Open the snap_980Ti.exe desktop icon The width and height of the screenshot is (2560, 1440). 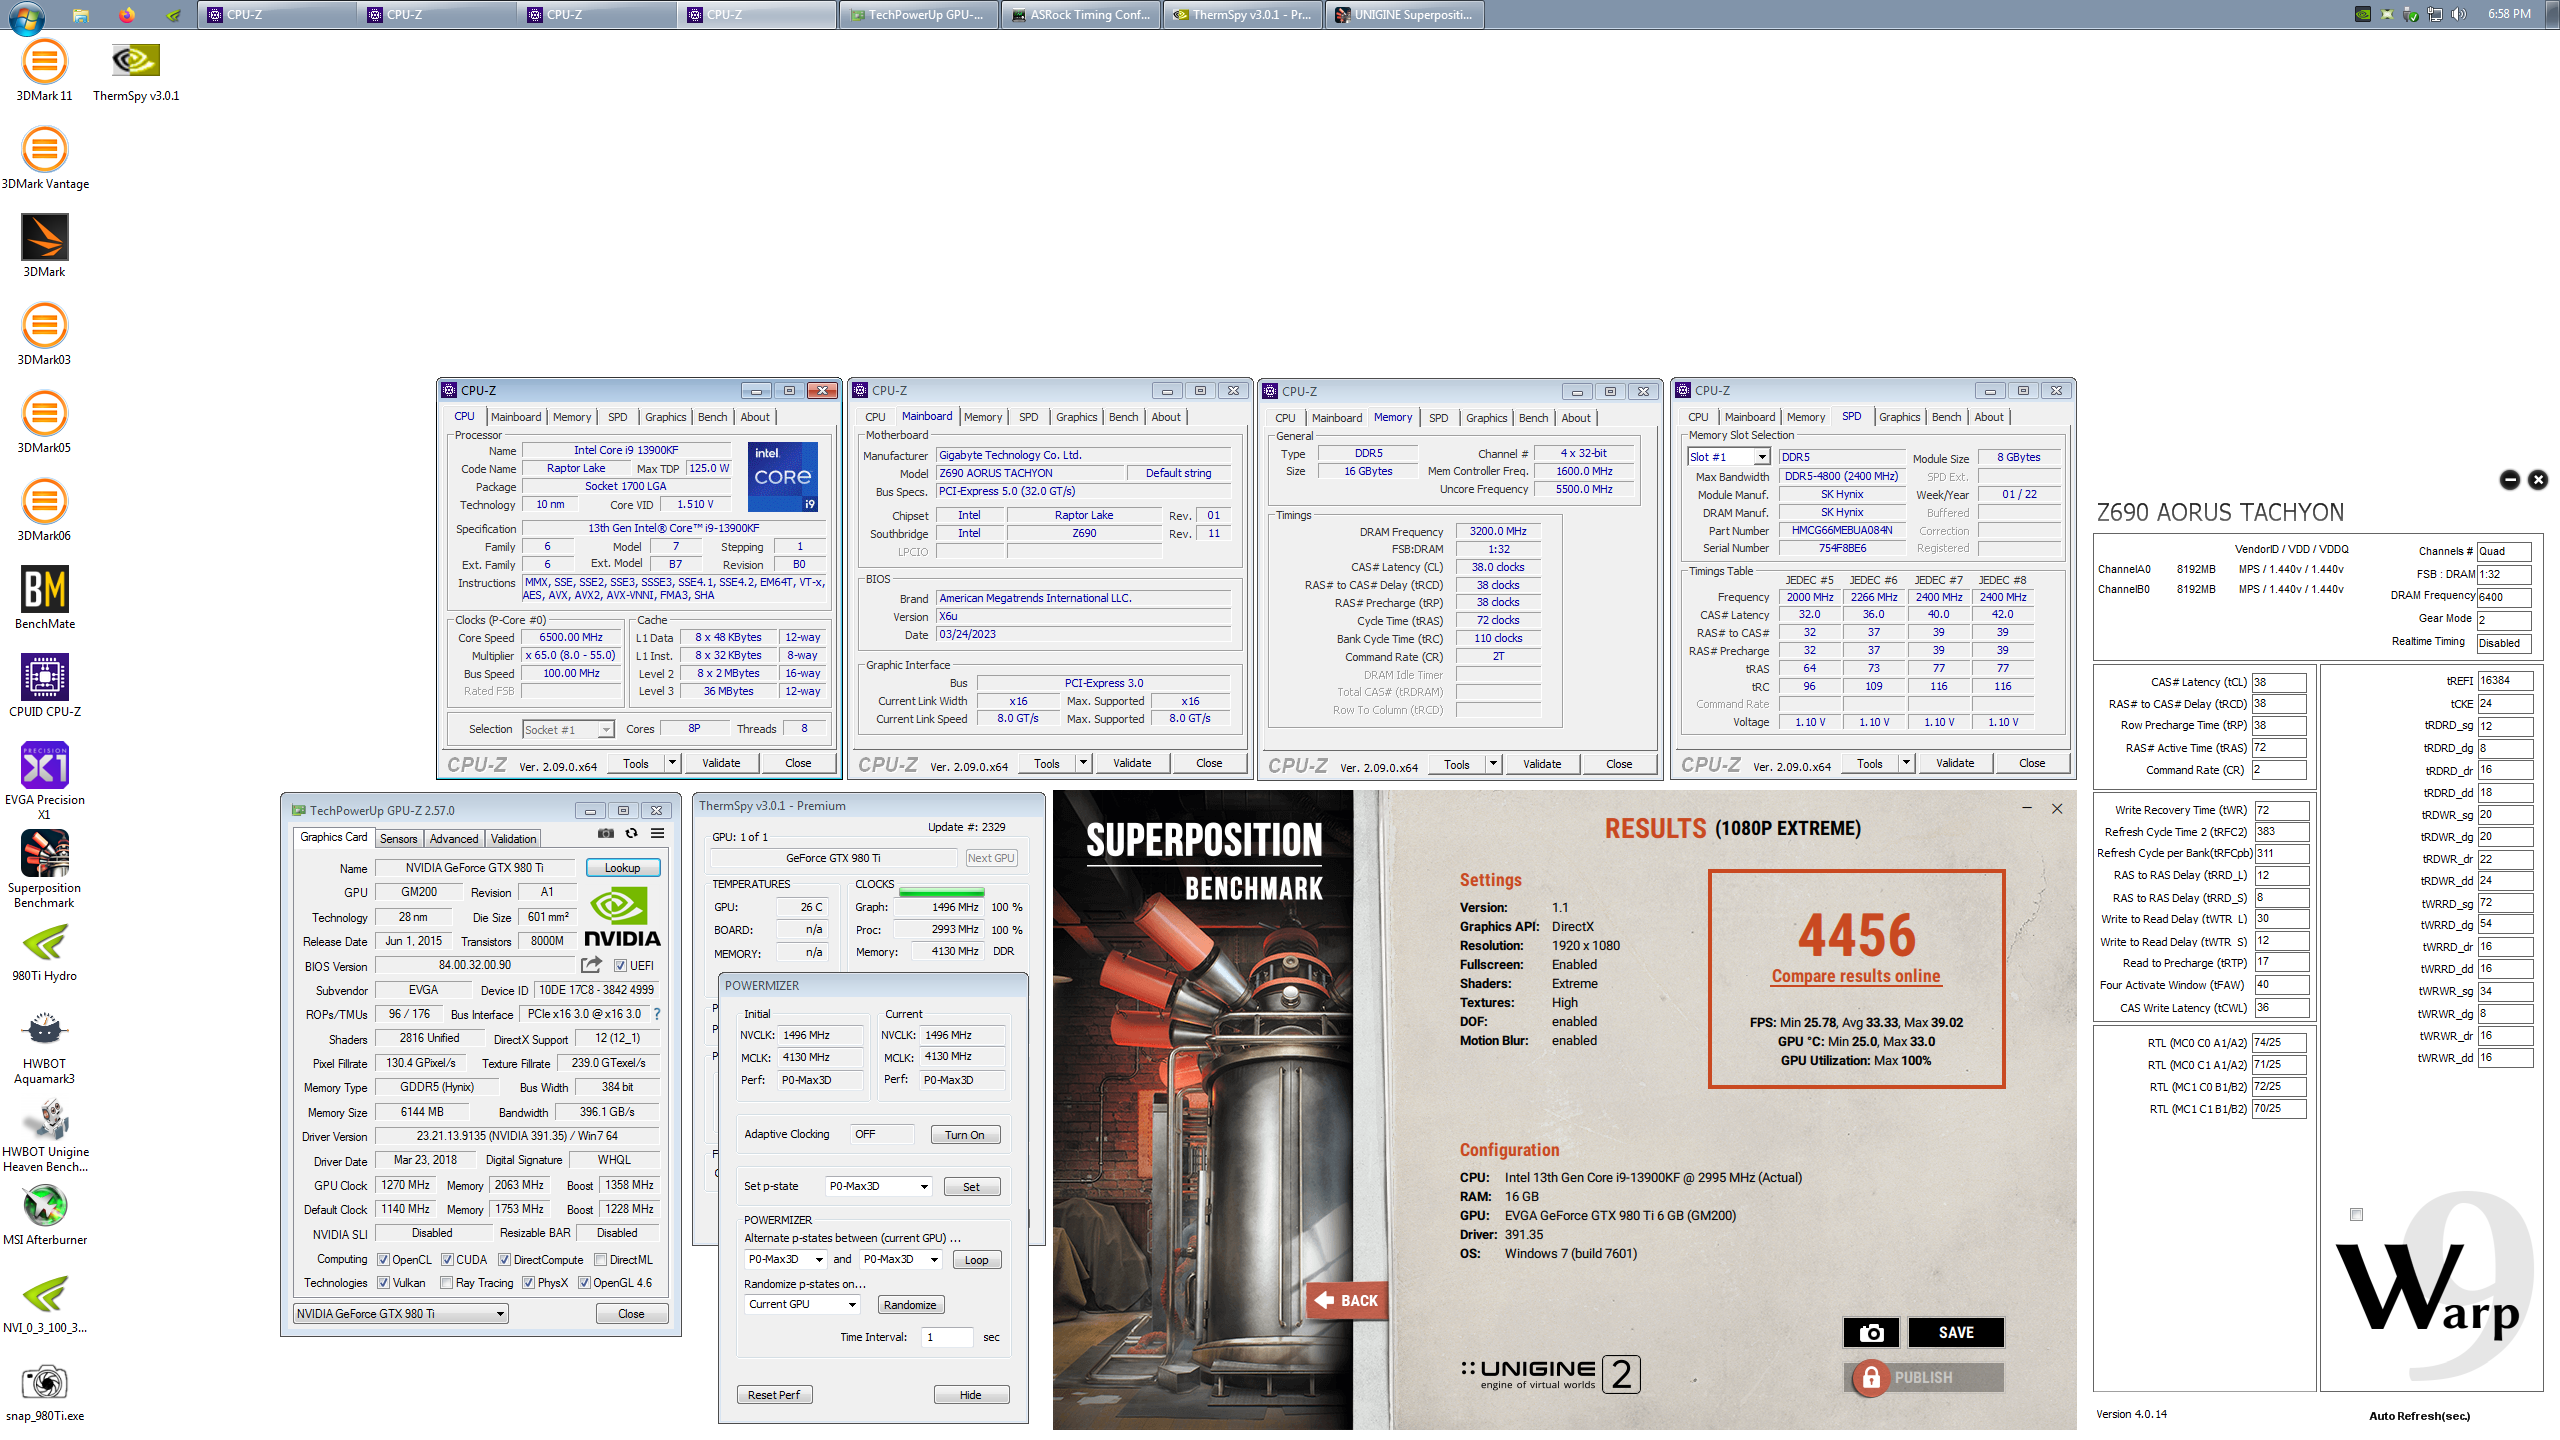(x=45, y=1392)
